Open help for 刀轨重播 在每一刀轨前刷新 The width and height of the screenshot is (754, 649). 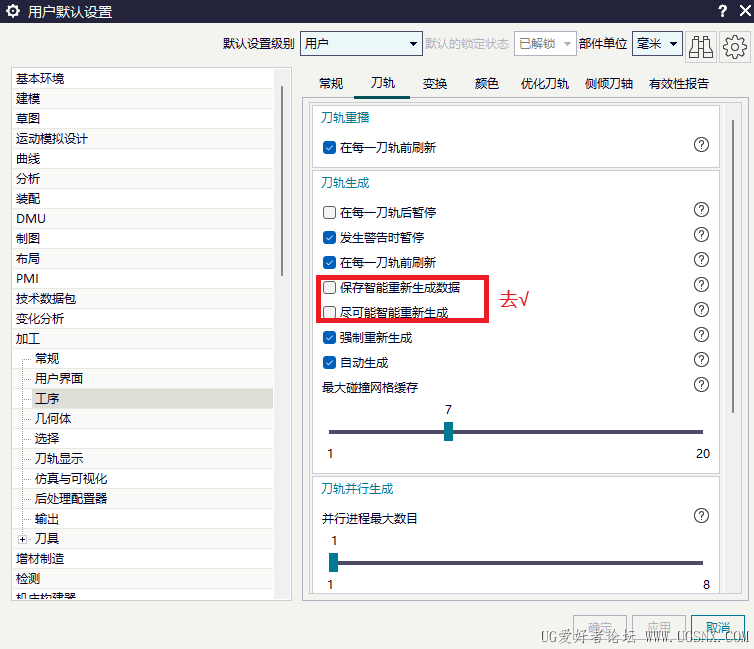(701, 144)
